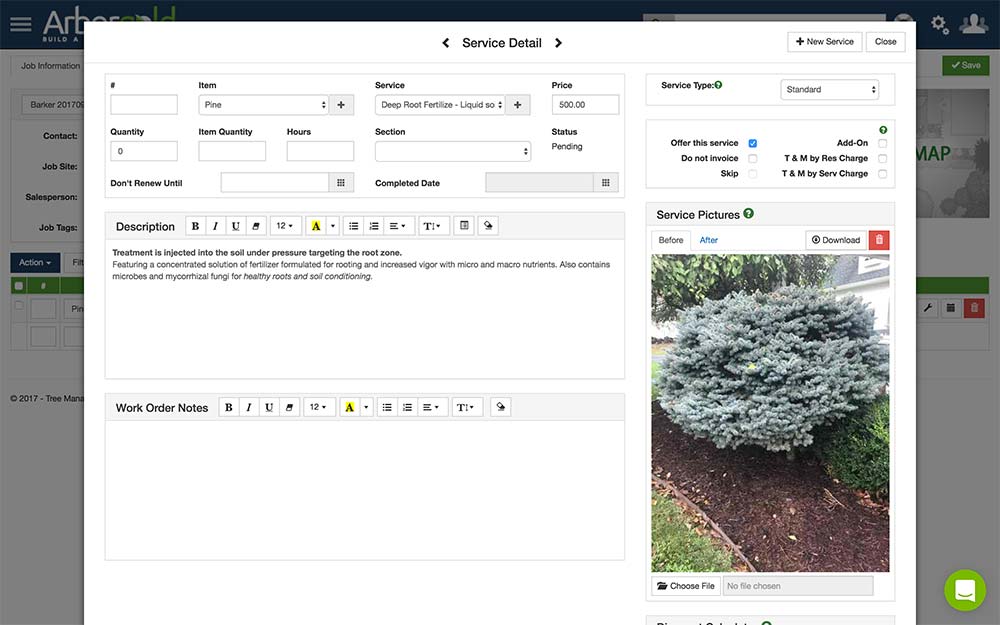Close the Service Detail dialog
This screenshot has width=1000, height=625.
tap(885, 41)
